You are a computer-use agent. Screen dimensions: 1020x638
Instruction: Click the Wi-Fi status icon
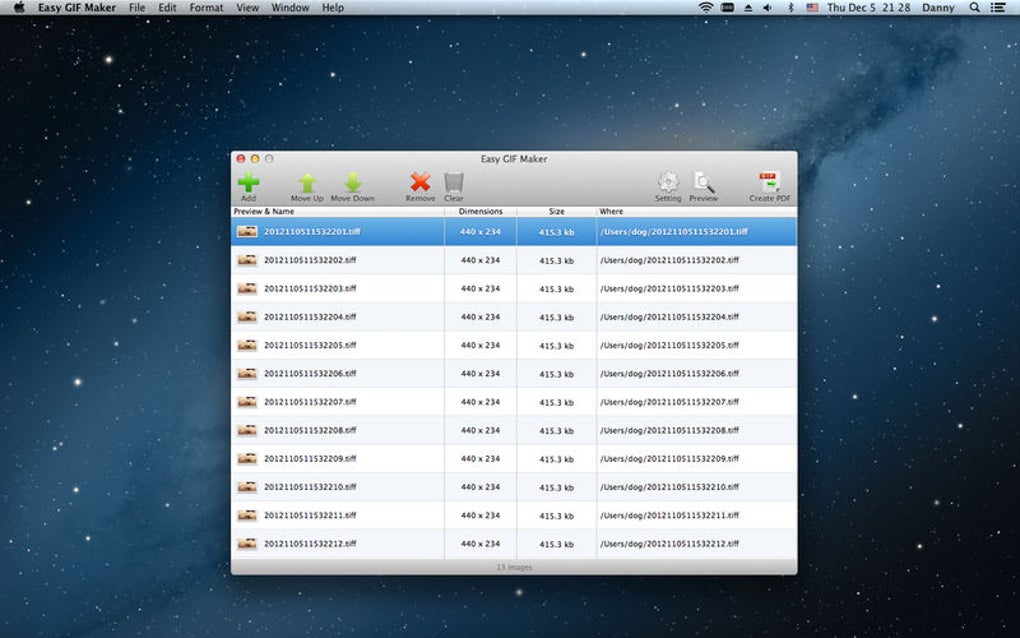(x=705, y=7)
